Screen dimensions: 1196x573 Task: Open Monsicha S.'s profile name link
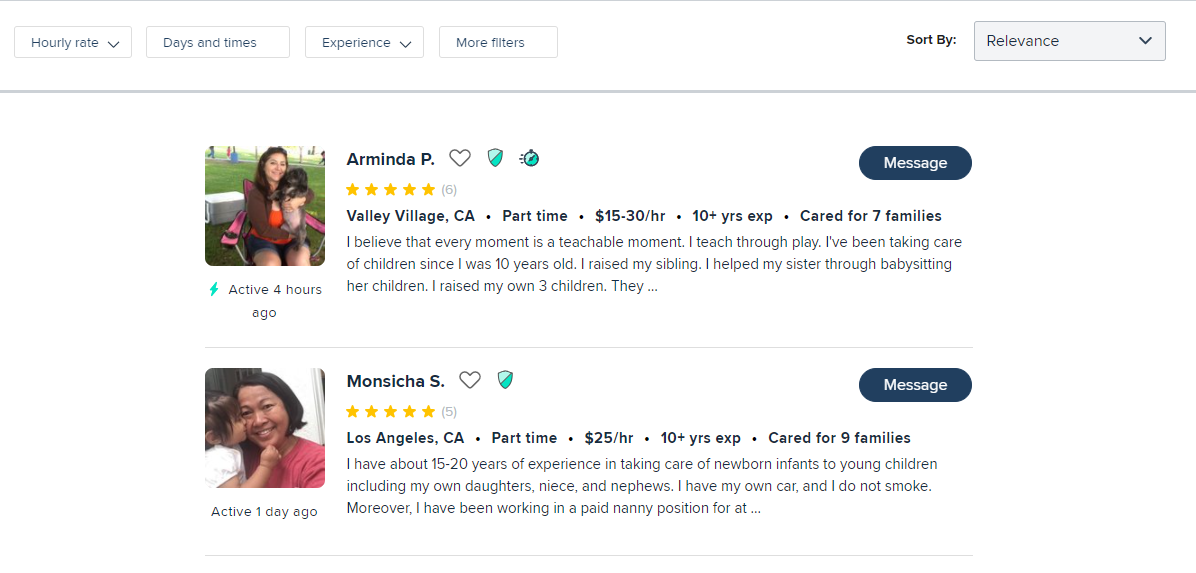395,381
